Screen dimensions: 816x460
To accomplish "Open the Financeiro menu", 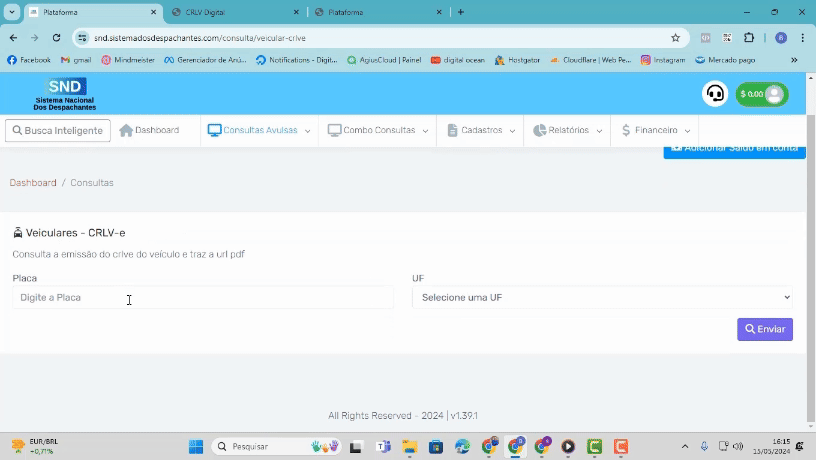I will click(x=655, y=130).
